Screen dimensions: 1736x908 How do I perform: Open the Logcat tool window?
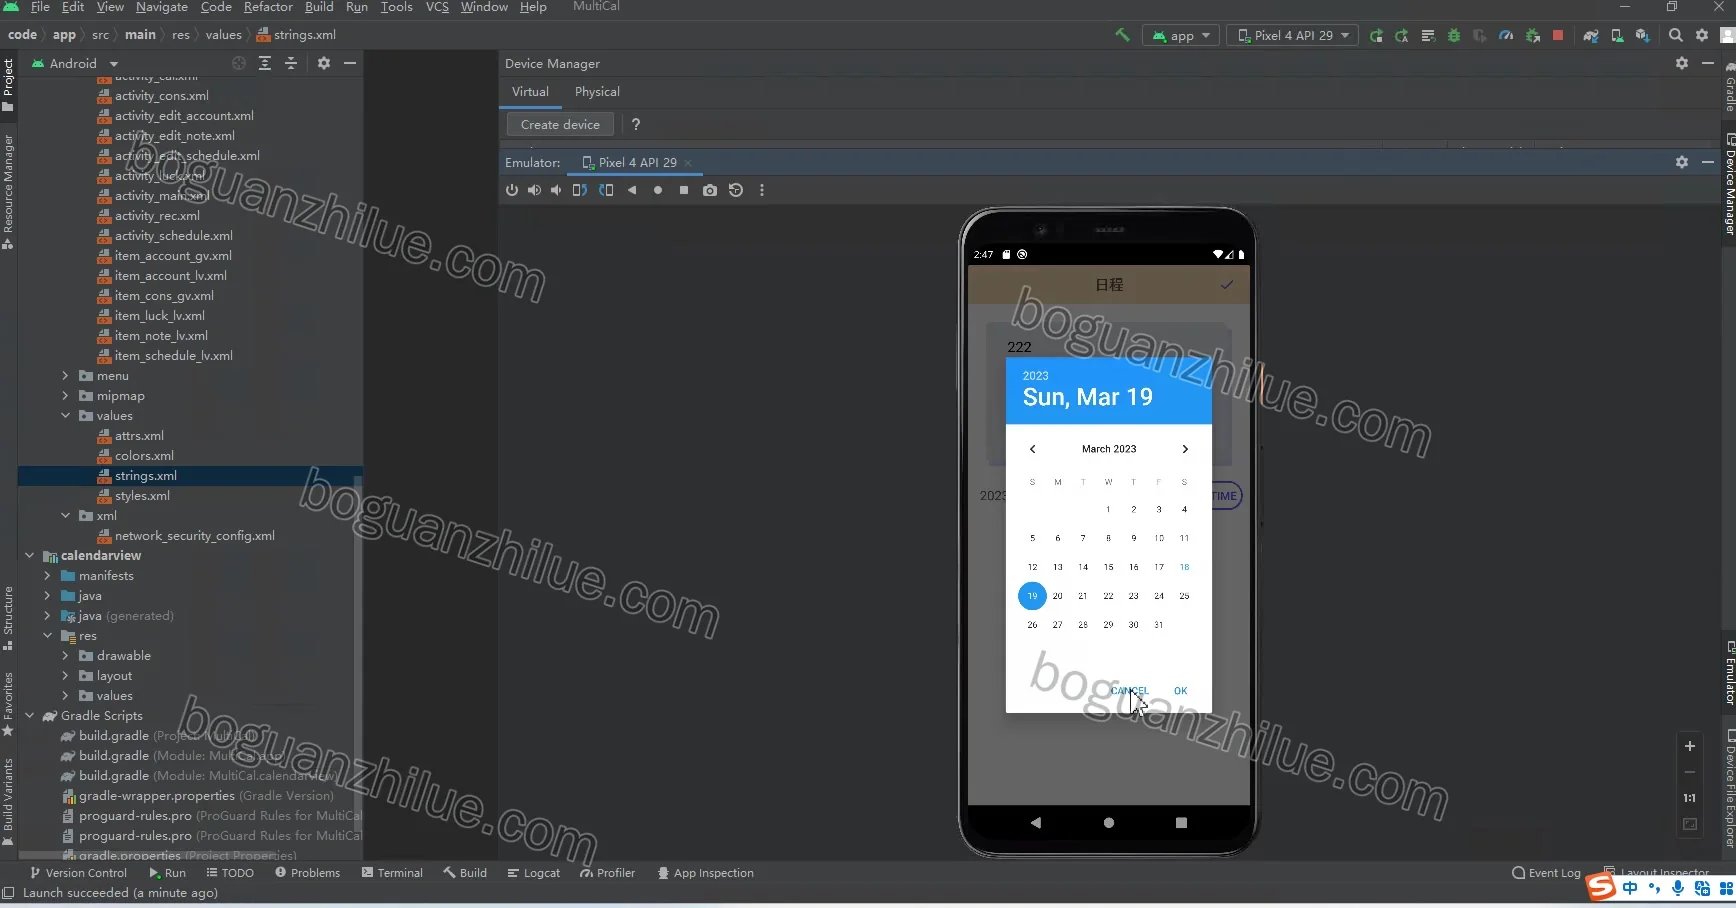(x=534, y=873)
